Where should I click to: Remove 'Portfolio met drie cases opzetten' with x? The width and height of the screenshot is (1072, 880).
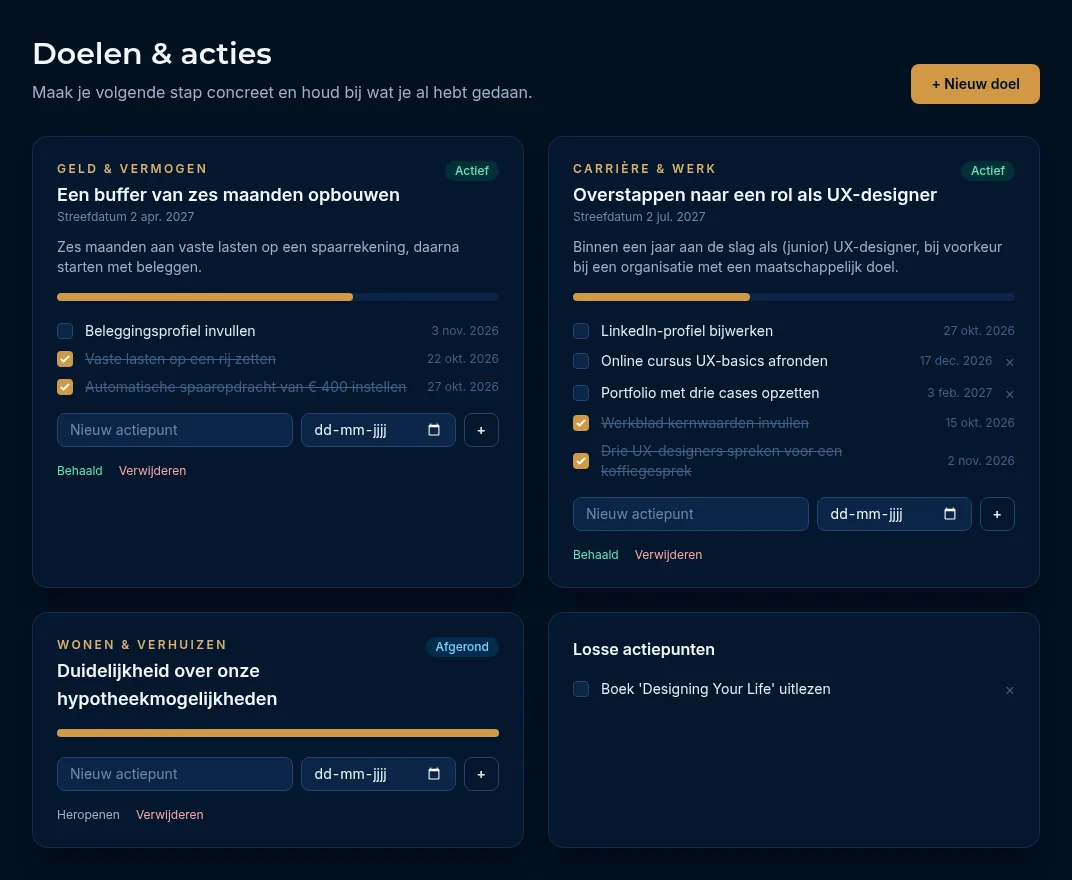coord(1009,394)
